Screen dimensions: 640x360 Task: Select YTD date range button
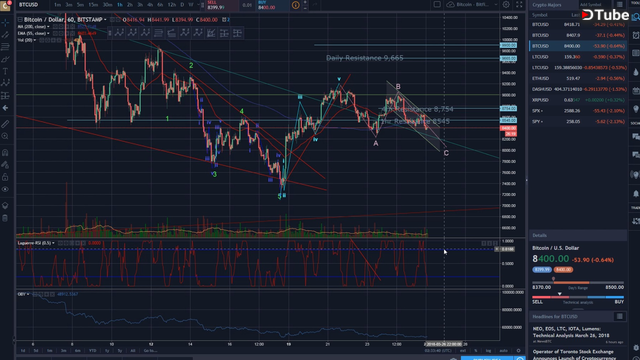click(x=93, y=351)
